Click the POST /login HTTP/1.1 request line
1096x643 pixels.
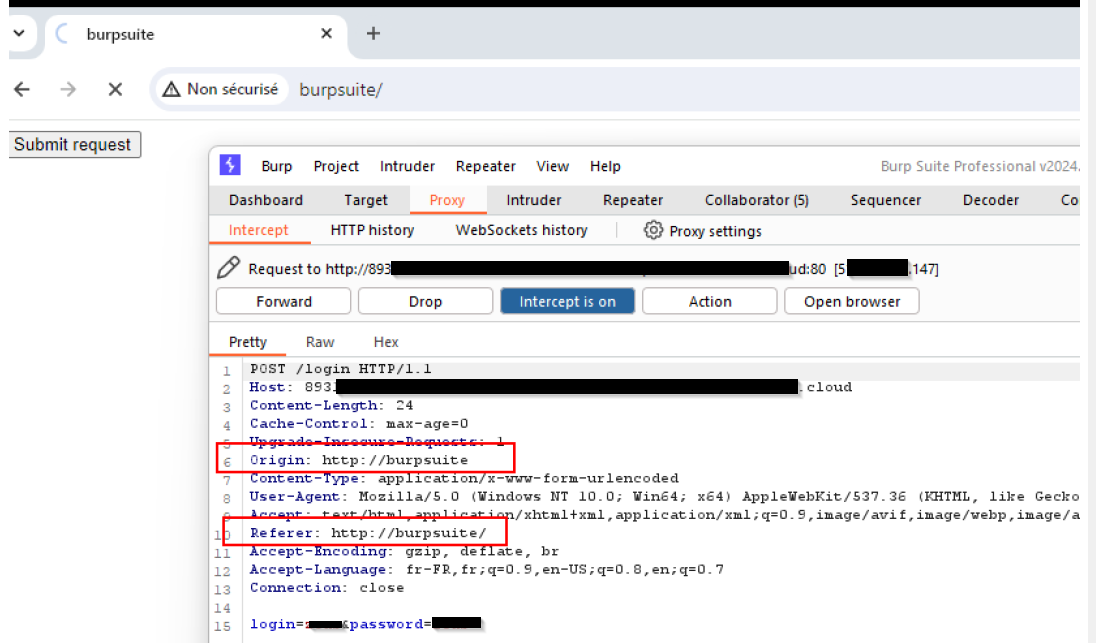click(341, 368)
